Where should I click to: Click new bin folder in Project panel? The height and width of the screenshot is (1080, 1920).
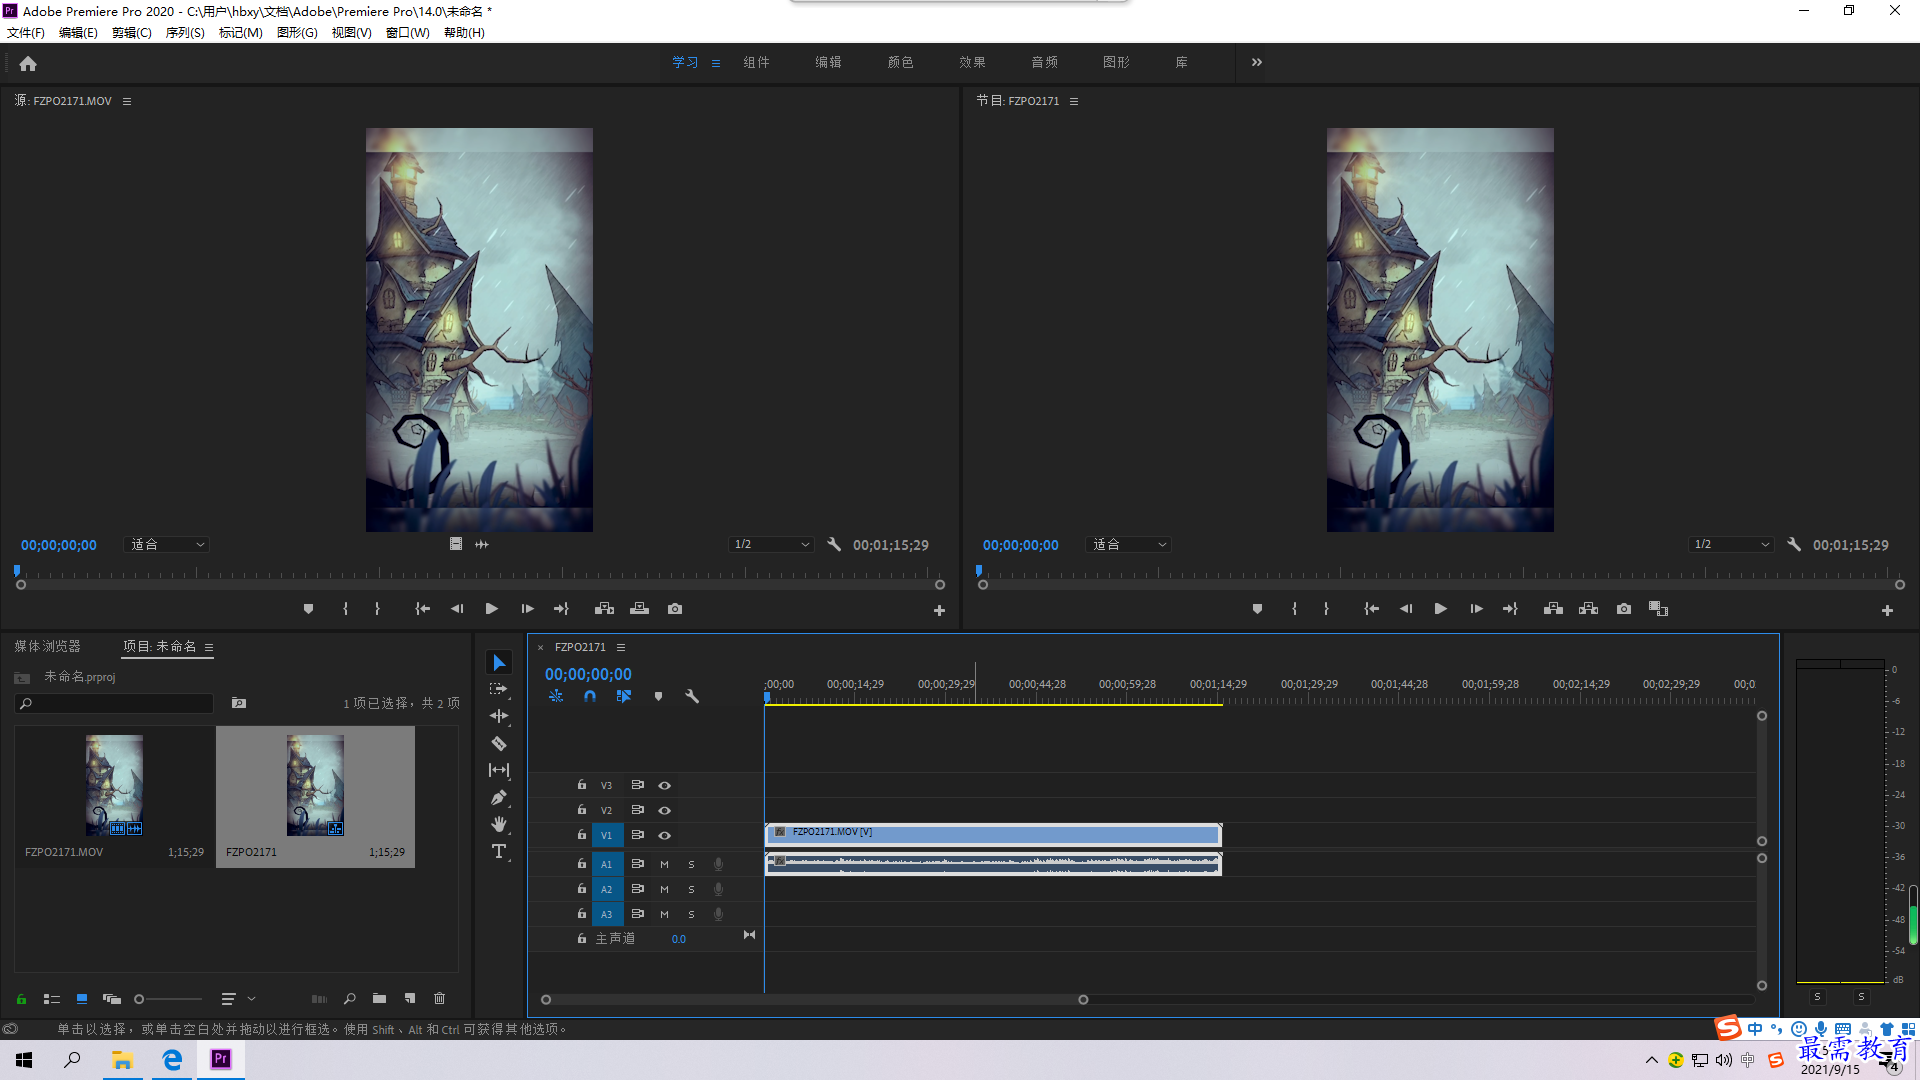[x=379, y=999]
